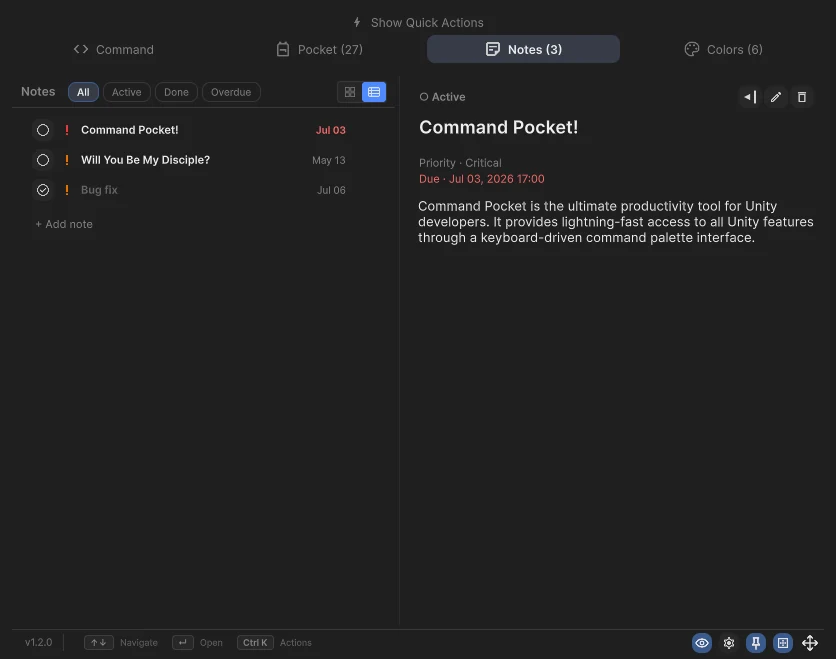Open the Pocket (27) tab
This screenshot has width=836, height=659.
(319, 50)
